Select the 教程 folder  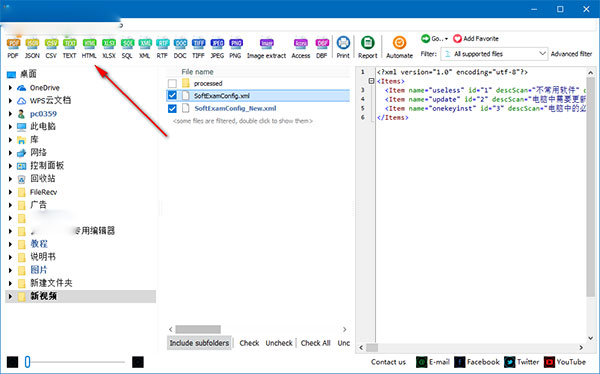(x=39, y=244)
